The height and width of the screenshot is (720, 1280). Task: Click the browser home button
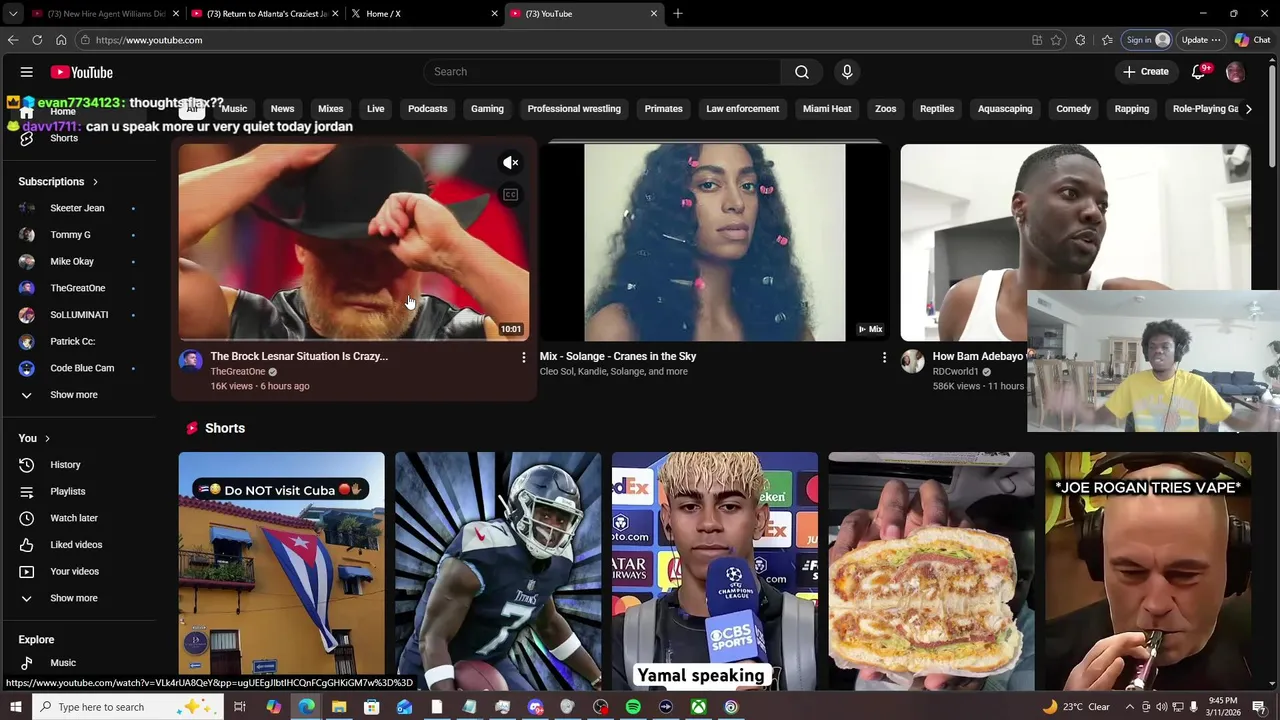(61, 40)
